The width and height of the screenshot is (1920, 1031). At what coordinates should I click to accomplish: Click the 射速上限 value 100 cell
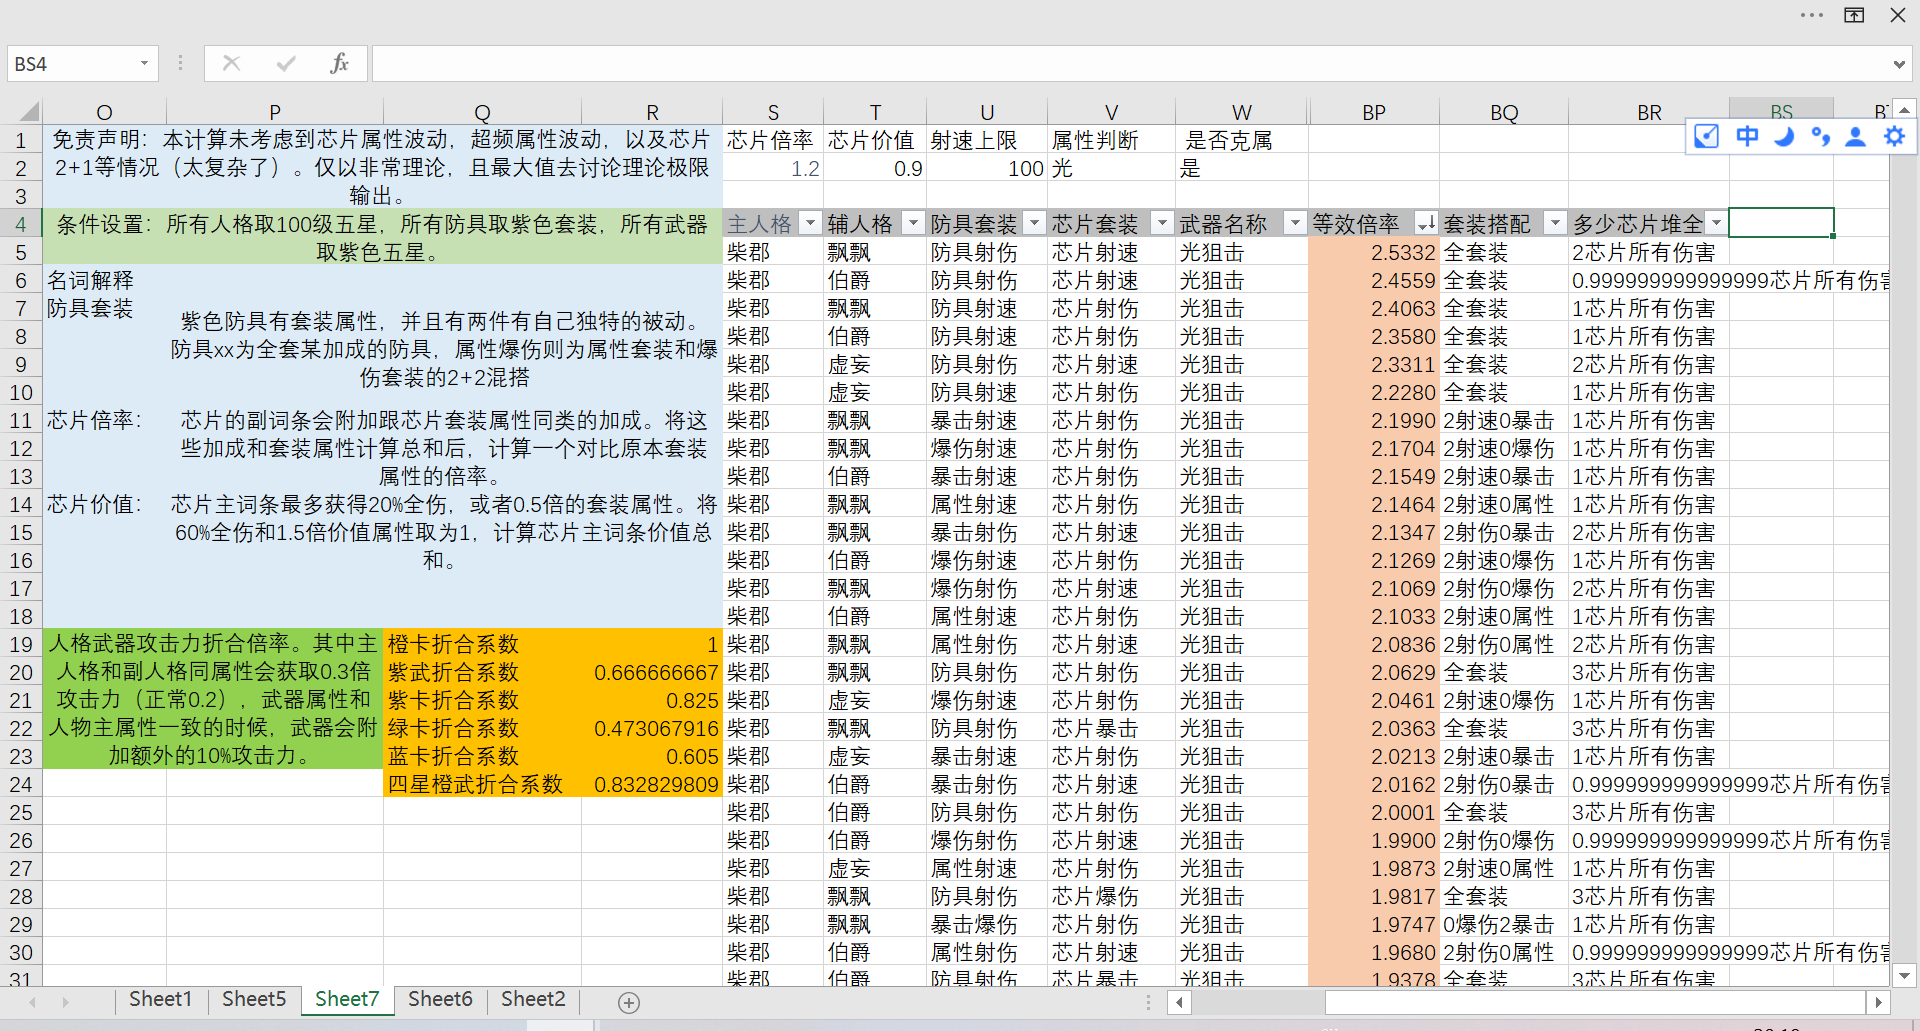click(987, 168)
